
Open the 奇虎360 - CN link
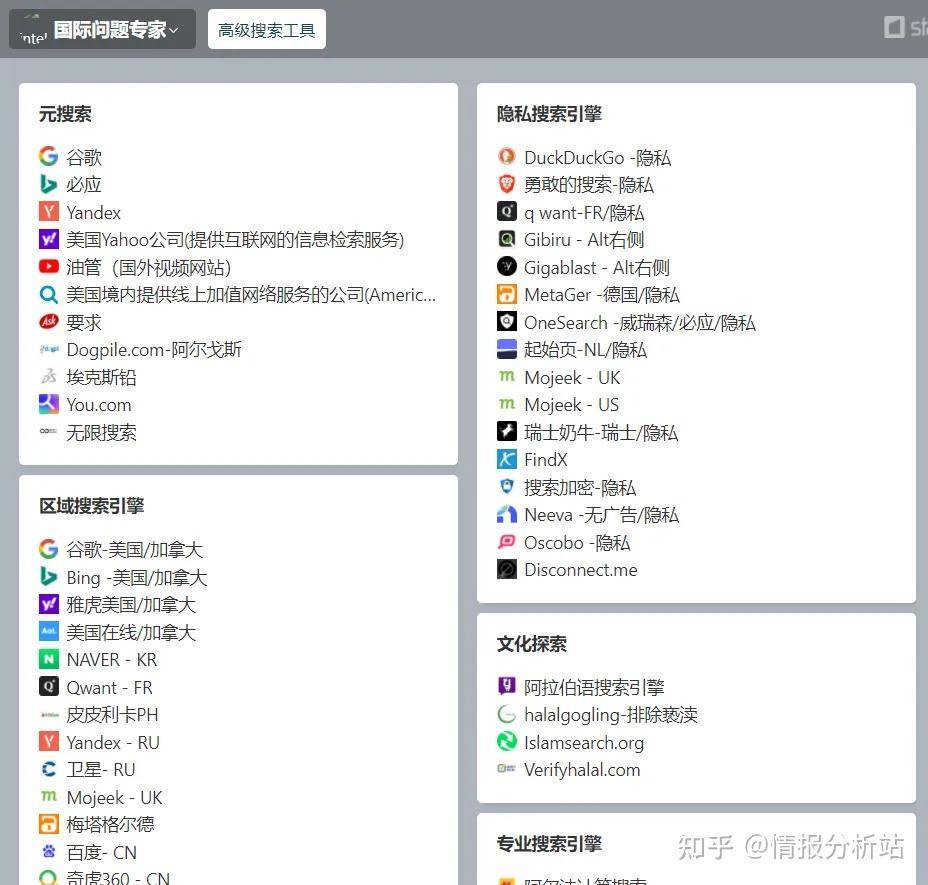click(118, 877)
